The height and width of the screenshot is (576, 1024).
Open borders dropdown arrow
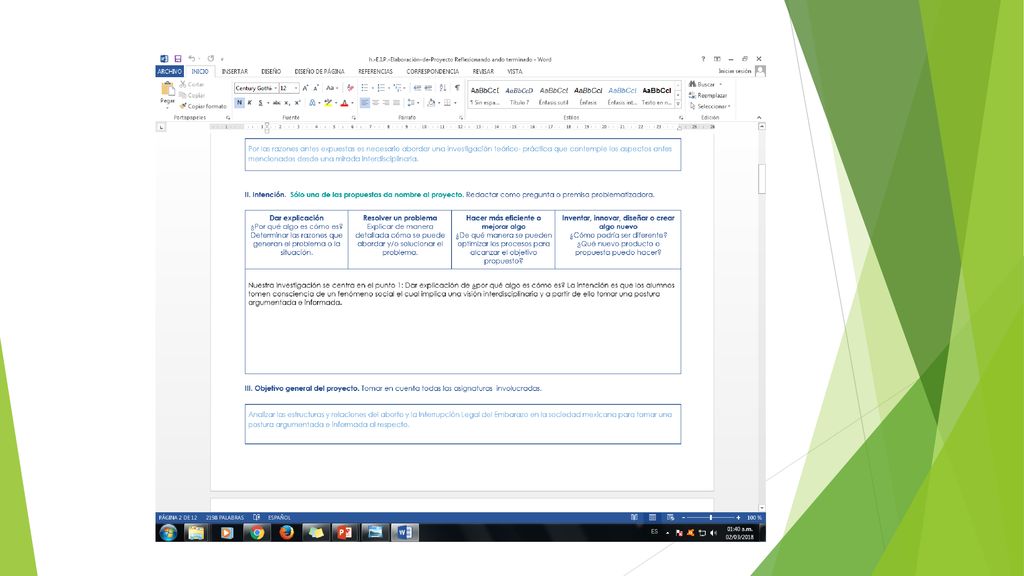click(455, 103)
